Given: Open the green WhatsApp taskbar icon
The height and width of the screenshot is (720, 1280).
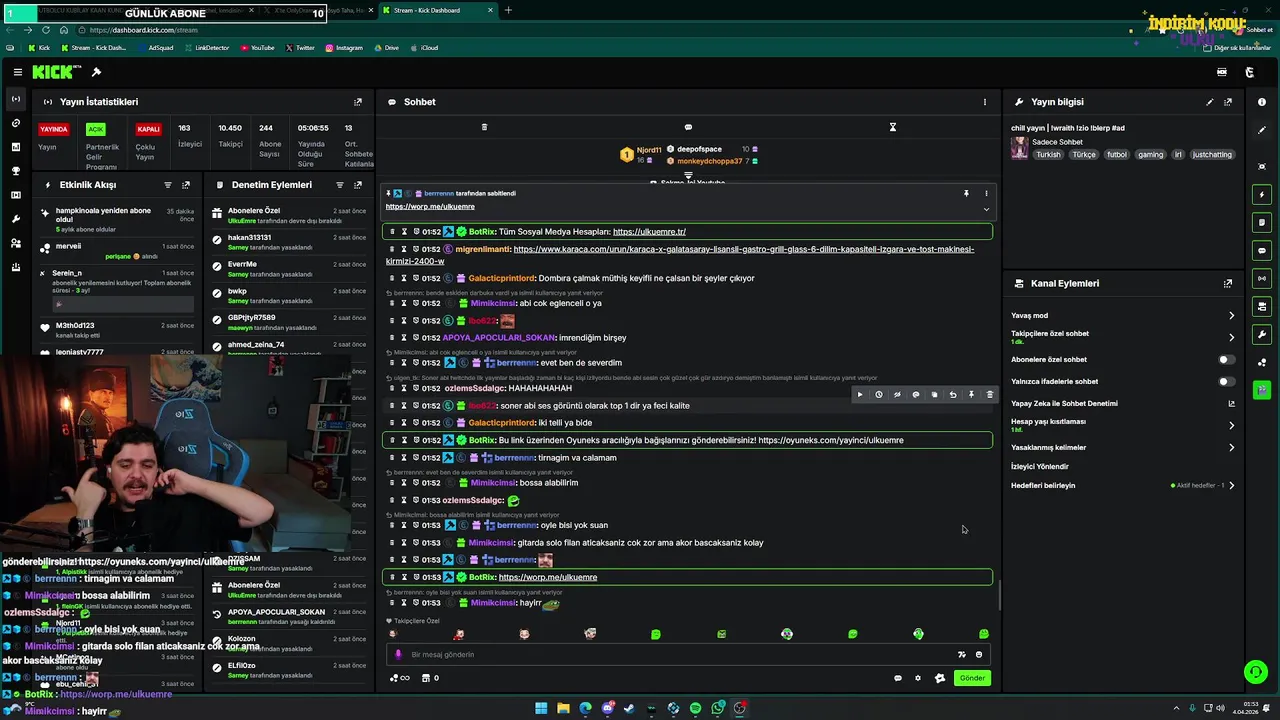Looking at the screenshot, I should [718, 708].
